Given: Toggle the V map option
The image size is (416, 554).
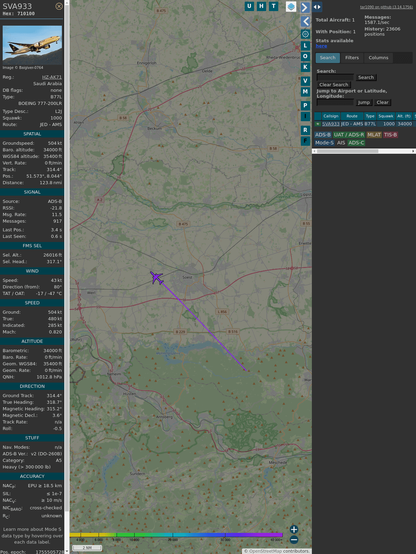Looking at the screenshot, I should click(305, 81).
